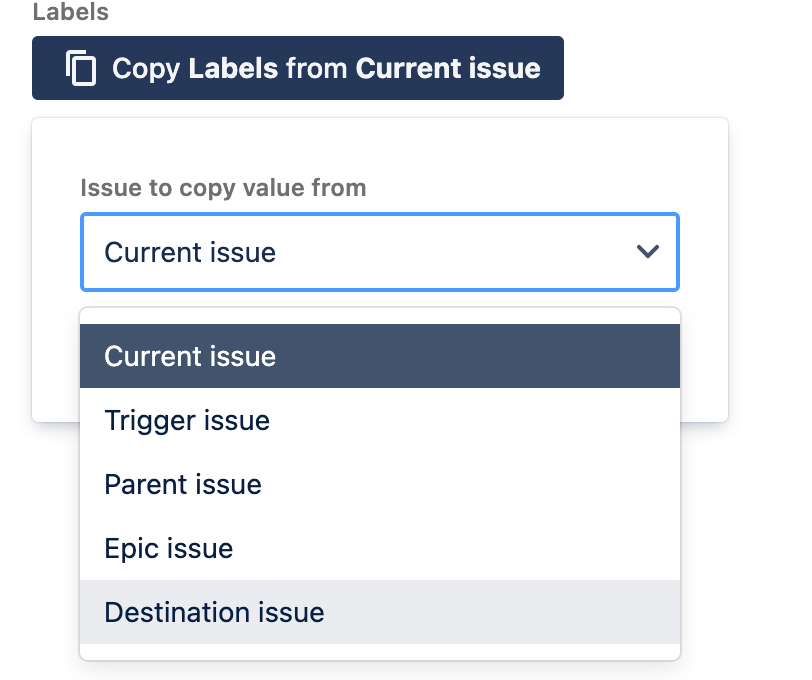Select Epic issue as the source
This screenshot has width=812, height=680.
click(380, 548)
